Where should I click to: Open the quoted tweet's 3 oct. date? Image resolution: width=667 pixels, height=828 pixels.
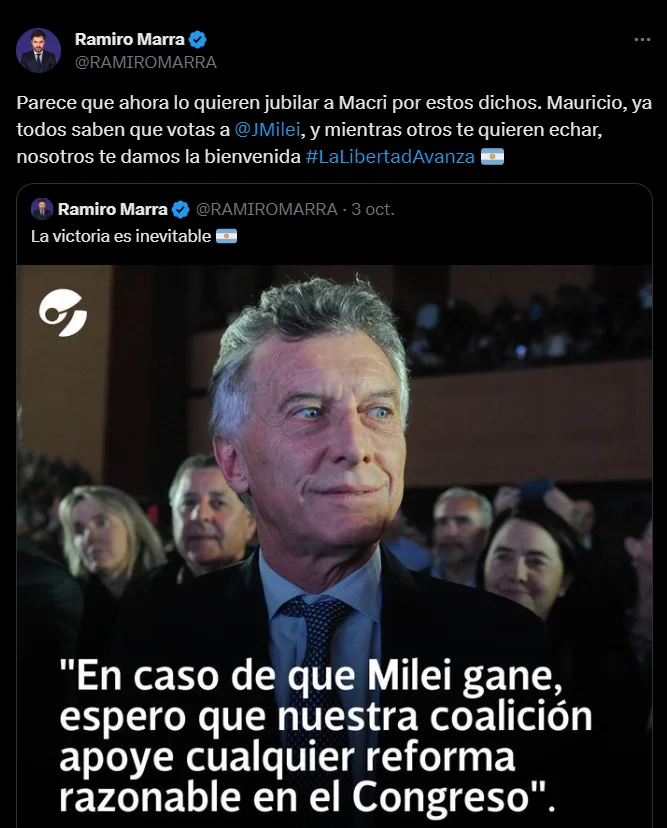[x=373, y=209]
